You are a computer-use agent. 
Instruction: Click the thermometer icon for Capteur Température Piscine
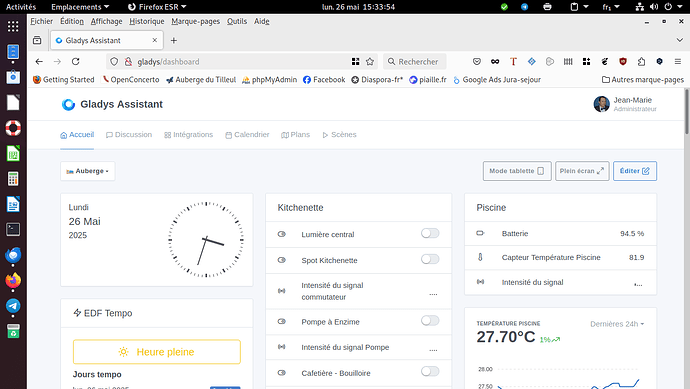(480, 257)
